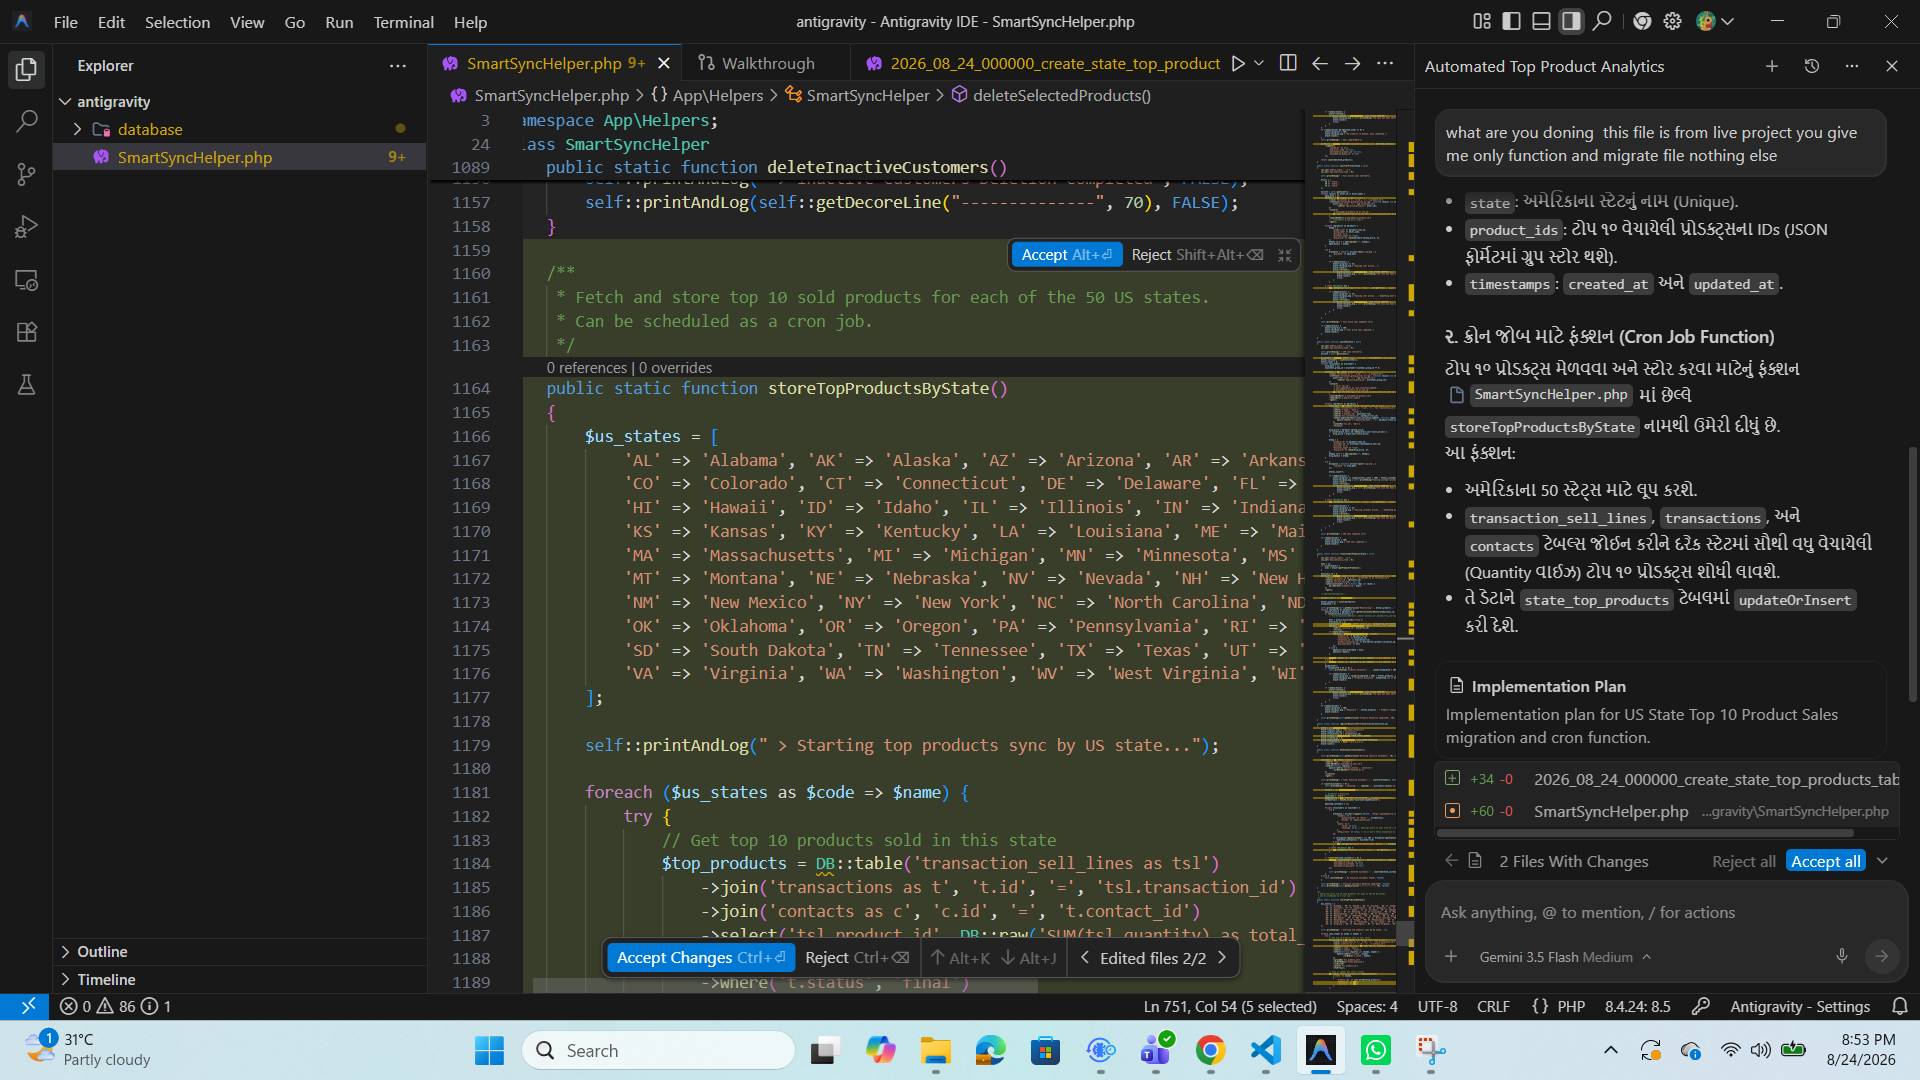Start new chat with plus icon

coord(1771,66)
